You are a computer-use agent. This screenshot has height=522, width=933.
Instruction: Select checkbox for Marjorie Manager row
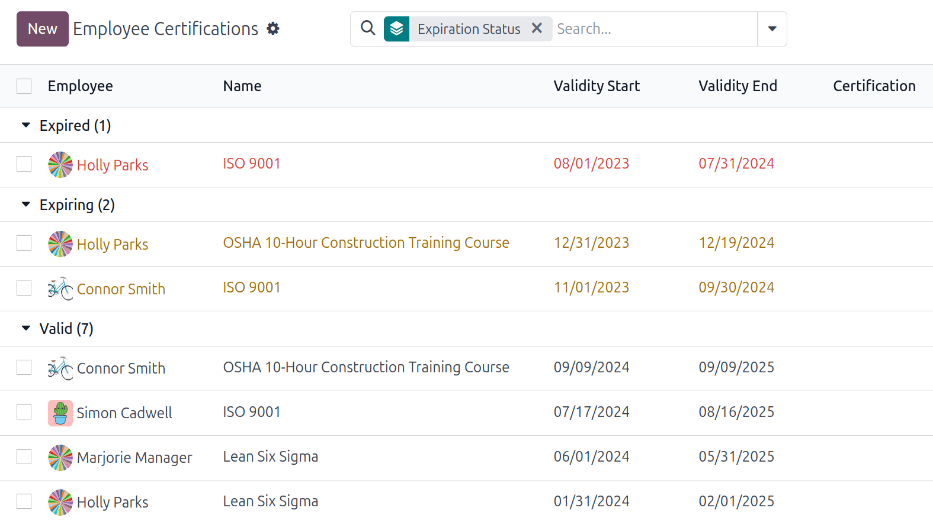[24, 458]
